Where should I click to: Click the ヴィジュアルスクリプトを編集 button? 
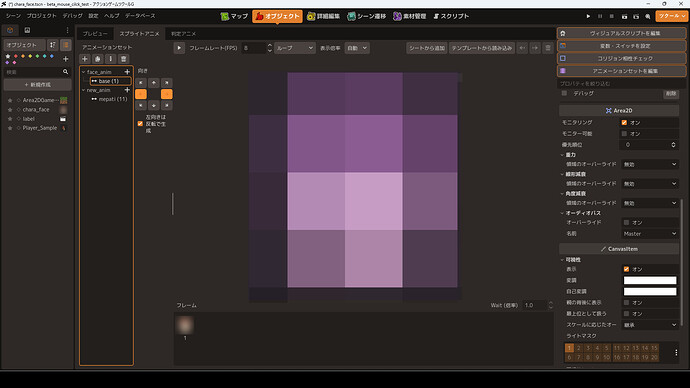621,33
